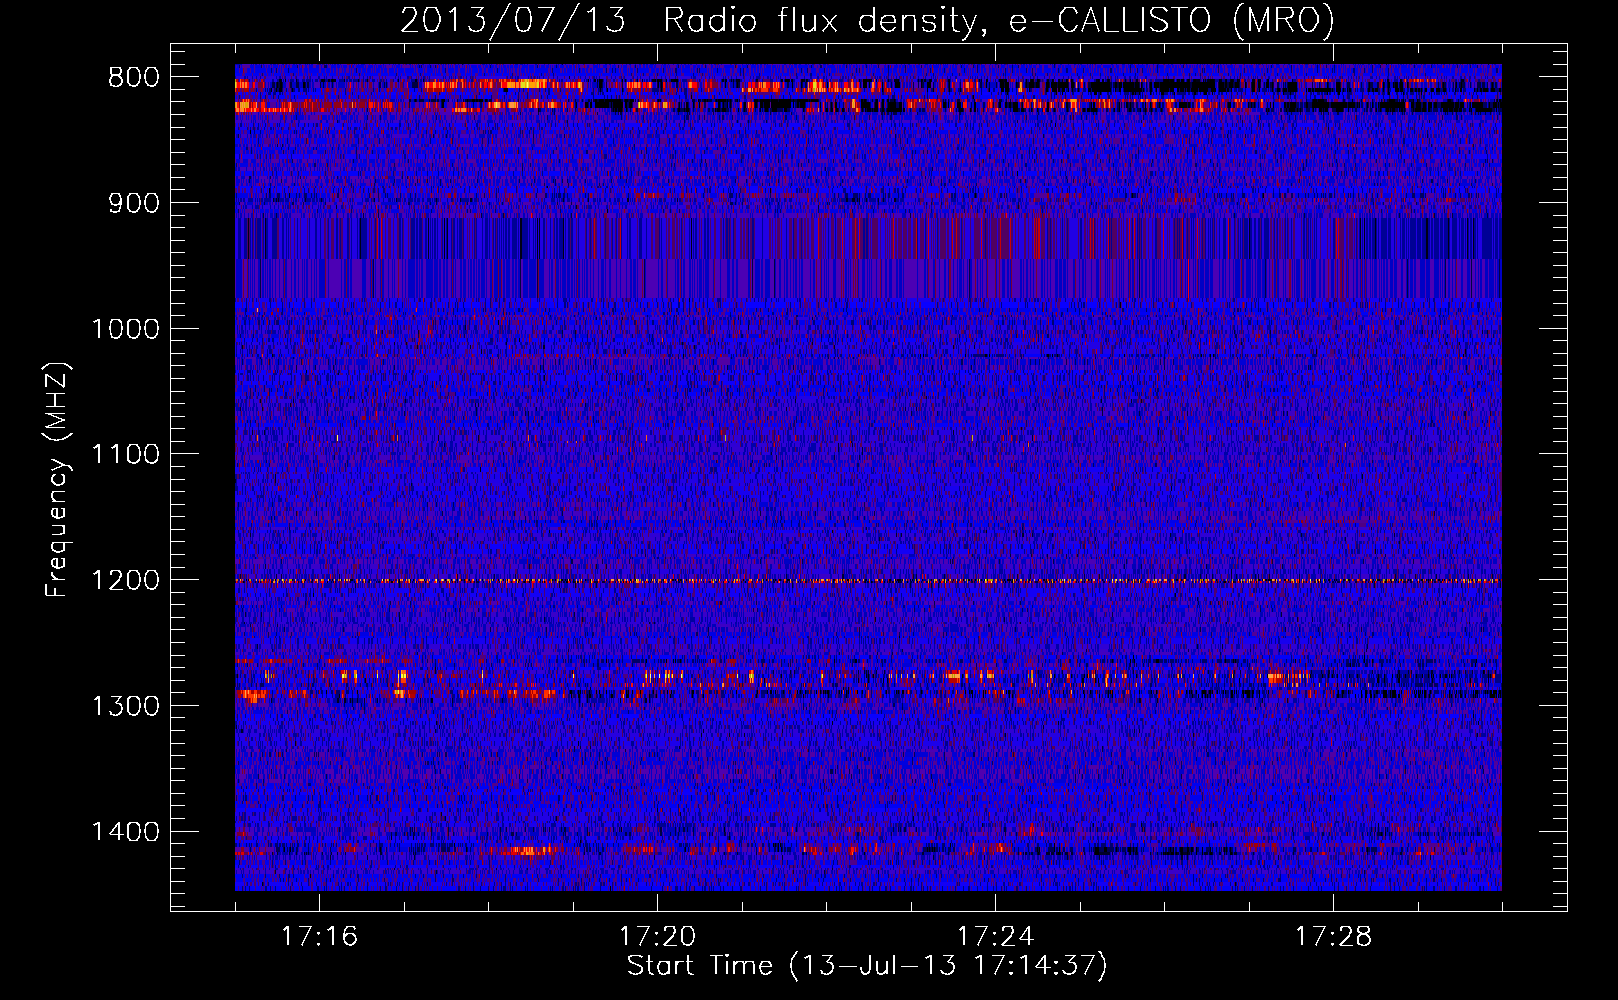Click the 'Start Time (13-Jul-13 17:14:37)' label
1618x1000 pixels.
tap(867, 966)
